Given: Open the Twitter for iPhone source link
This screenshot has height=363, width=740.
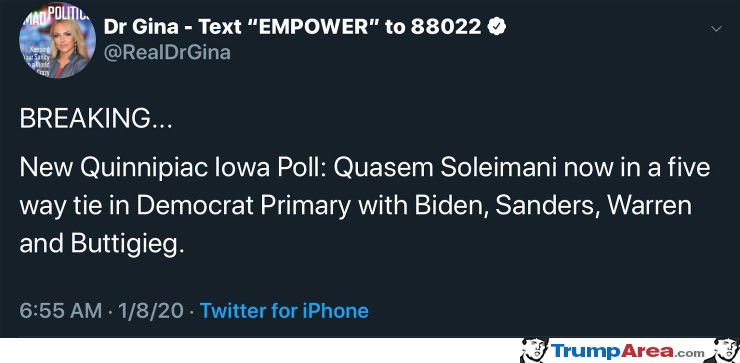Looking at the screenshot, I should 284,311.
